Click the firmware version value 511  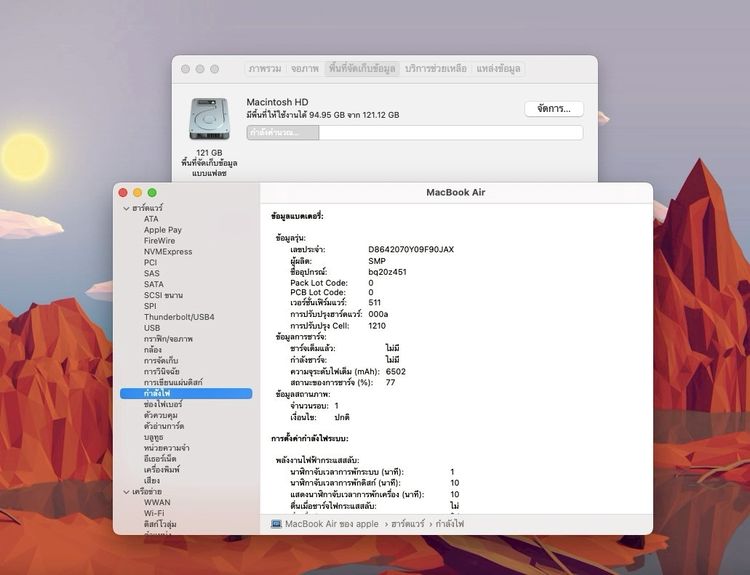(x=375, y=302)
